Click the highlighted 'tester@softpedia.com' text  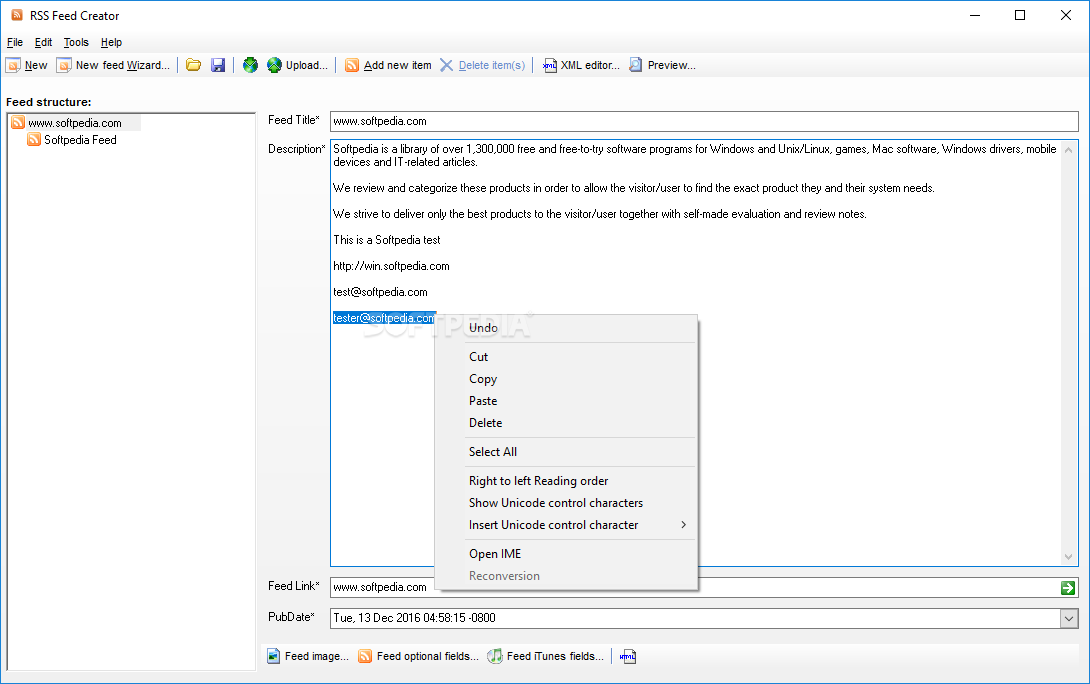pyautogui.click(x=384, y=318)
